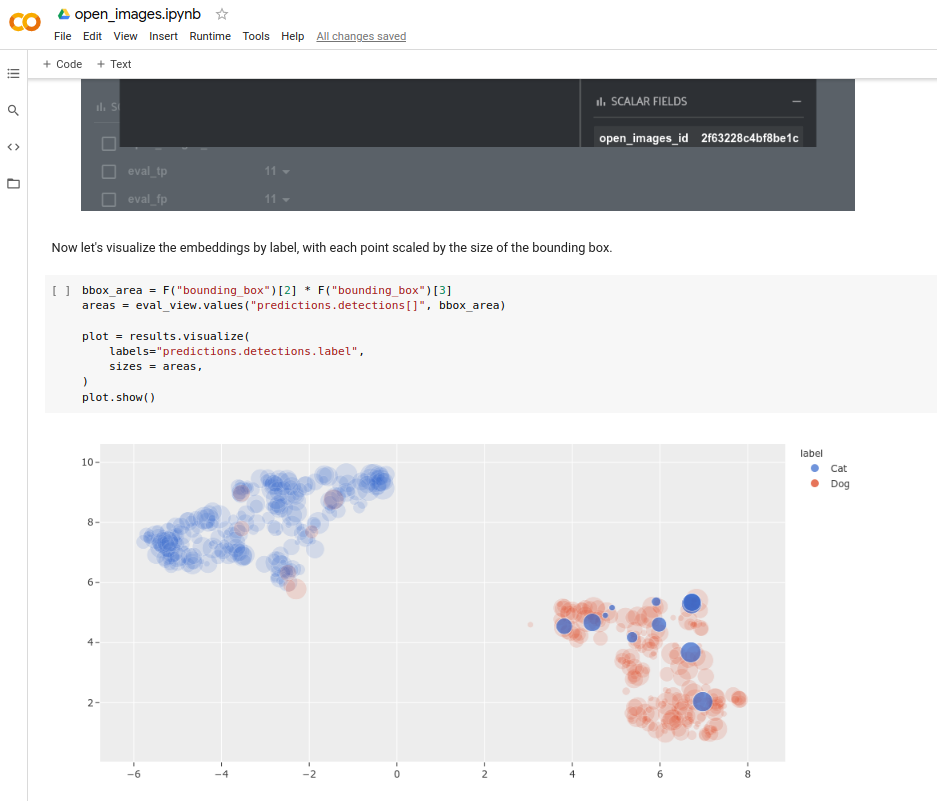Open the Tools menu
Screen dimensions: 937x801
pos(256,36)
